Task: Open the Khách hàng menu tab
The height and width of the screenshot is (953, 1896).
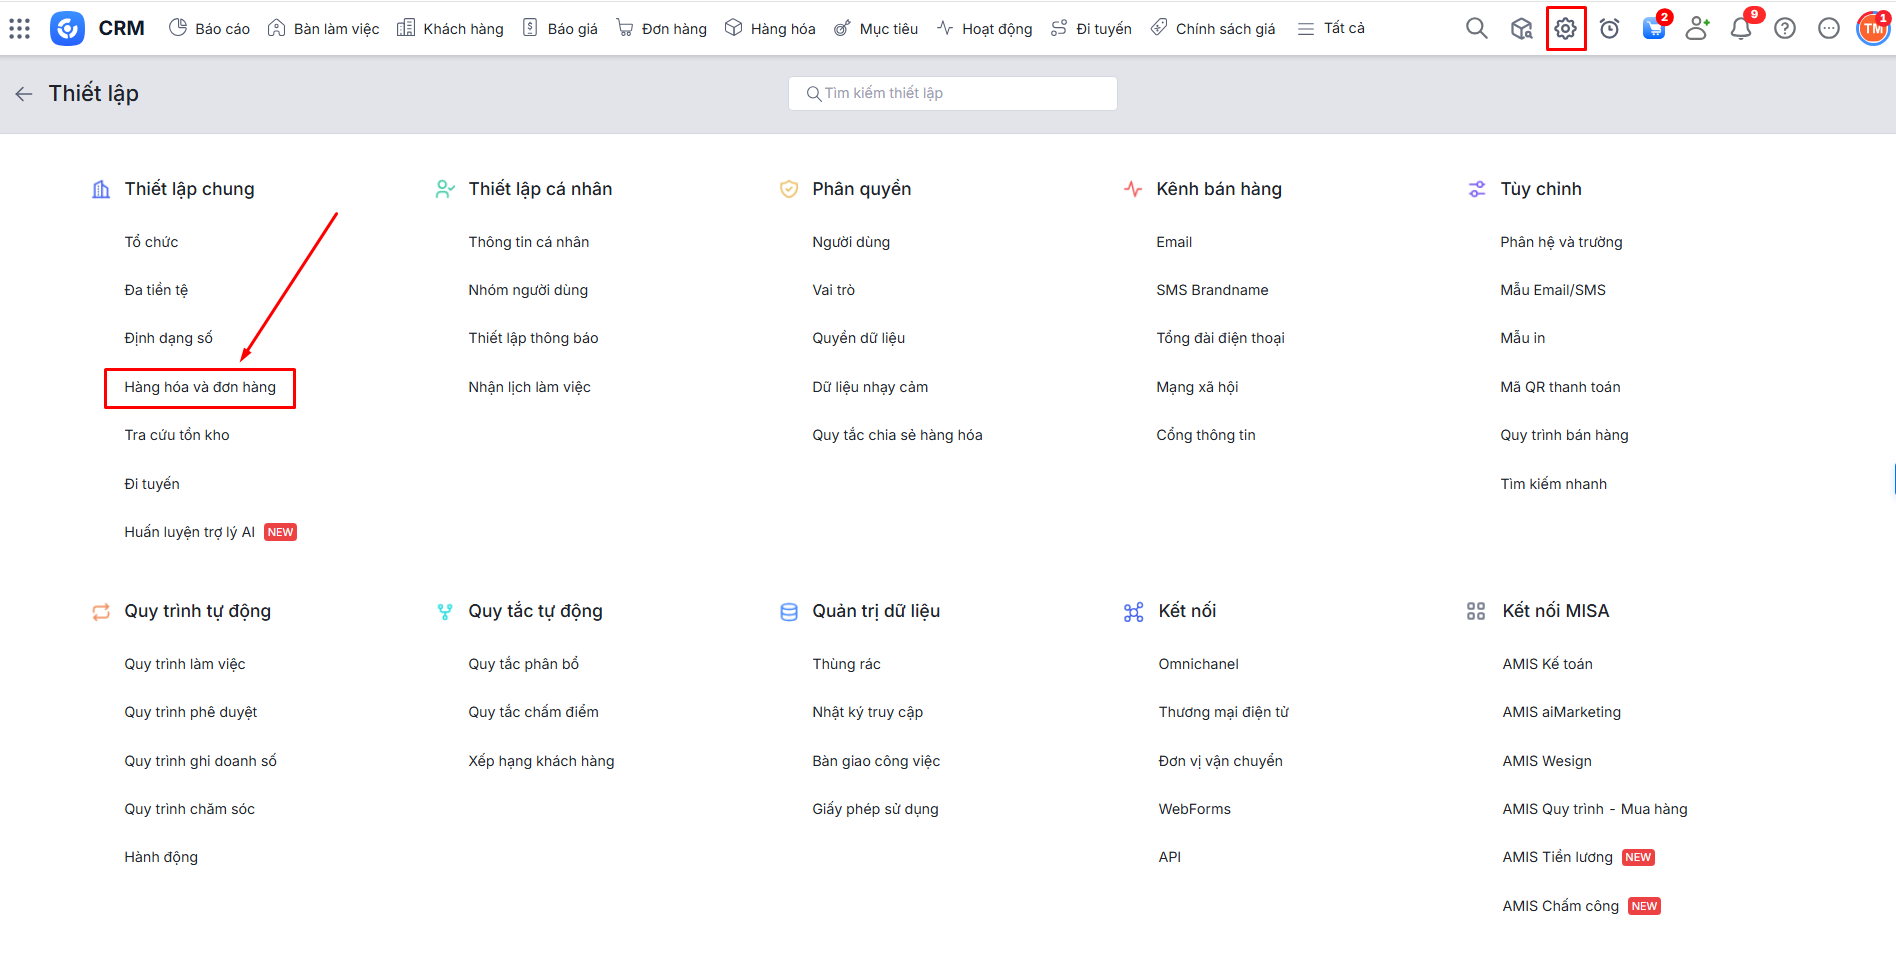Action: (451, 29)
